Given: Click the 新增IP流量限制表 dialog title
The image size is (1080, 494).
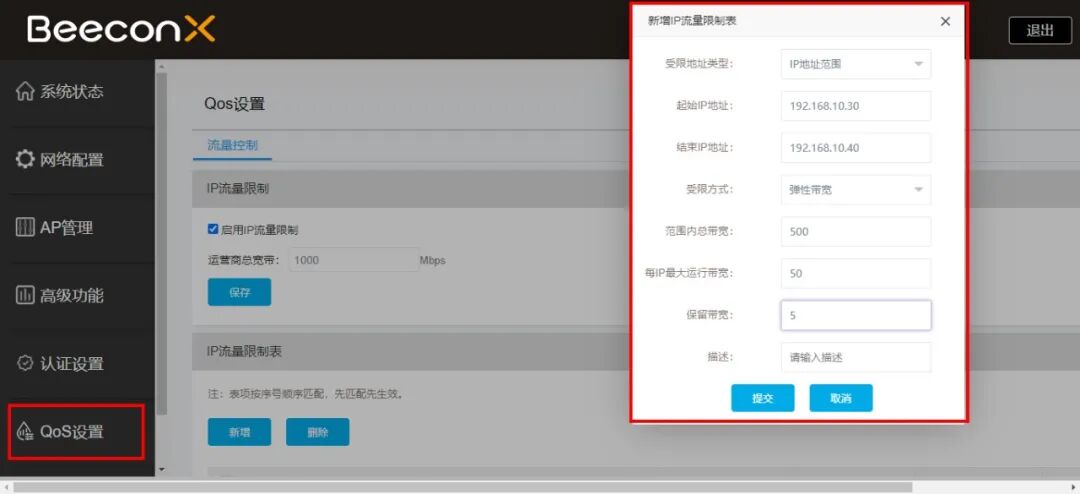Looking at the screenshot, I should coord(692,21).
